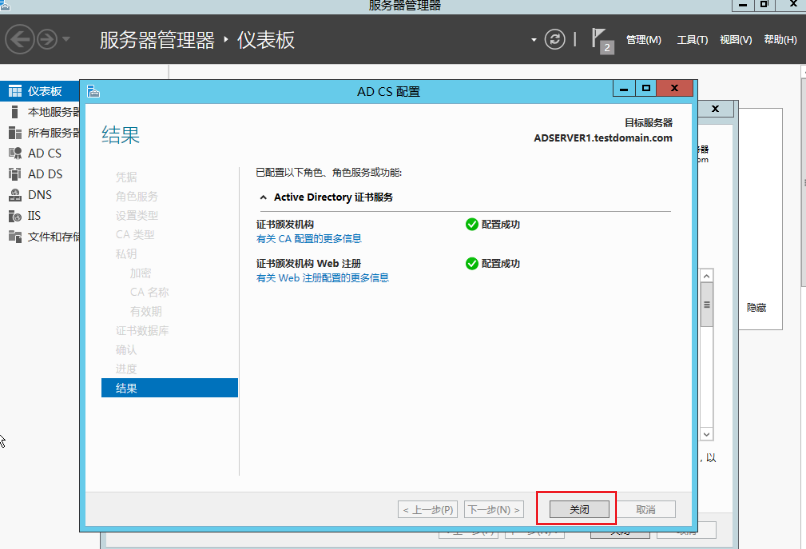
Task: Click the AD DS role icon in sidebar
Action: tap(15, 174)
